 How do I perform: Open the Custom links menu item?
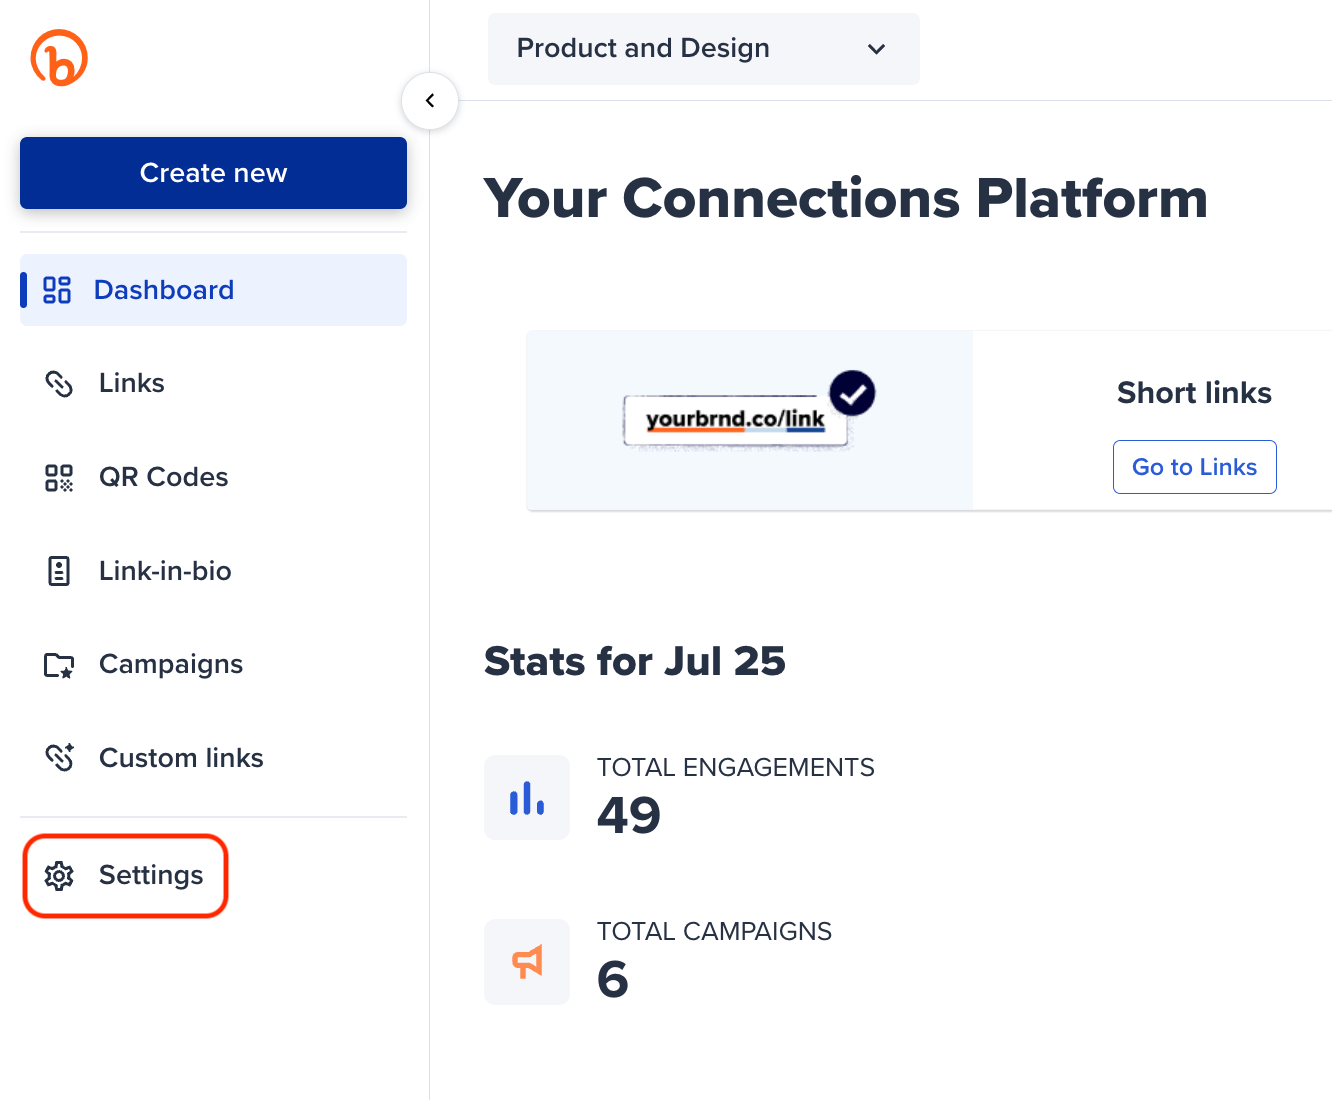click(x=213, y=758)
